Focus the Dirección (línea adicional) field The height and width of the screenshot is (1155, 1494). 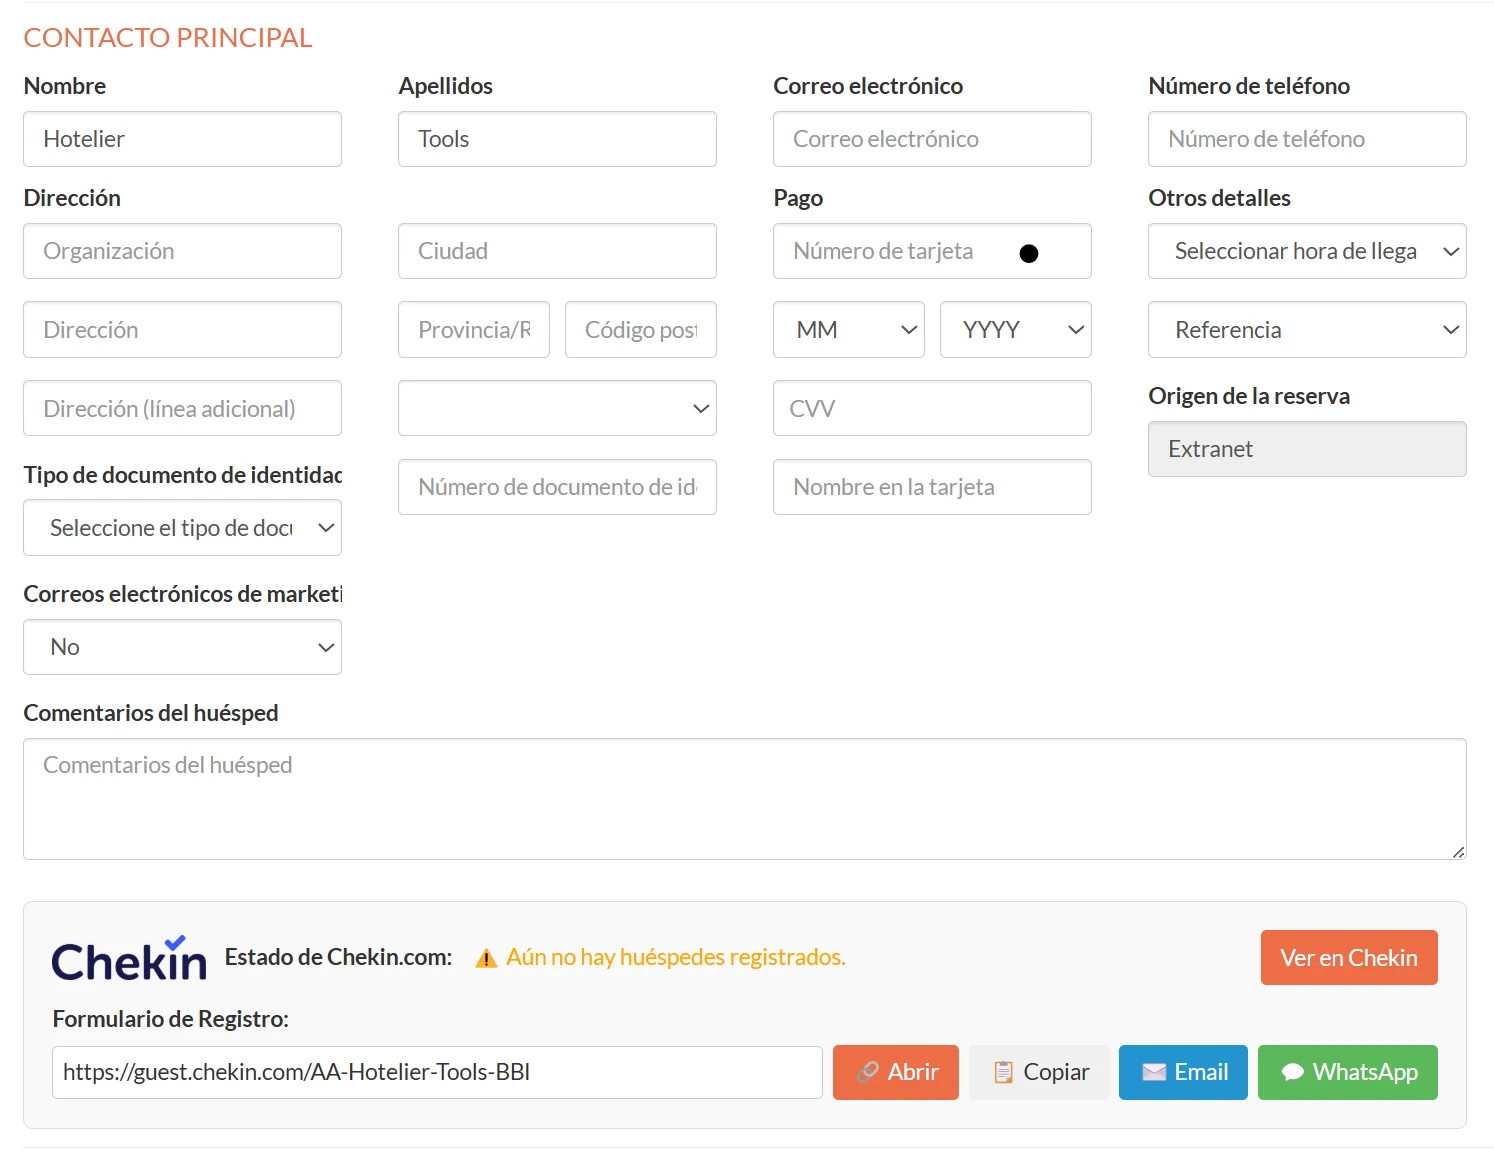[x=182, y=408]
